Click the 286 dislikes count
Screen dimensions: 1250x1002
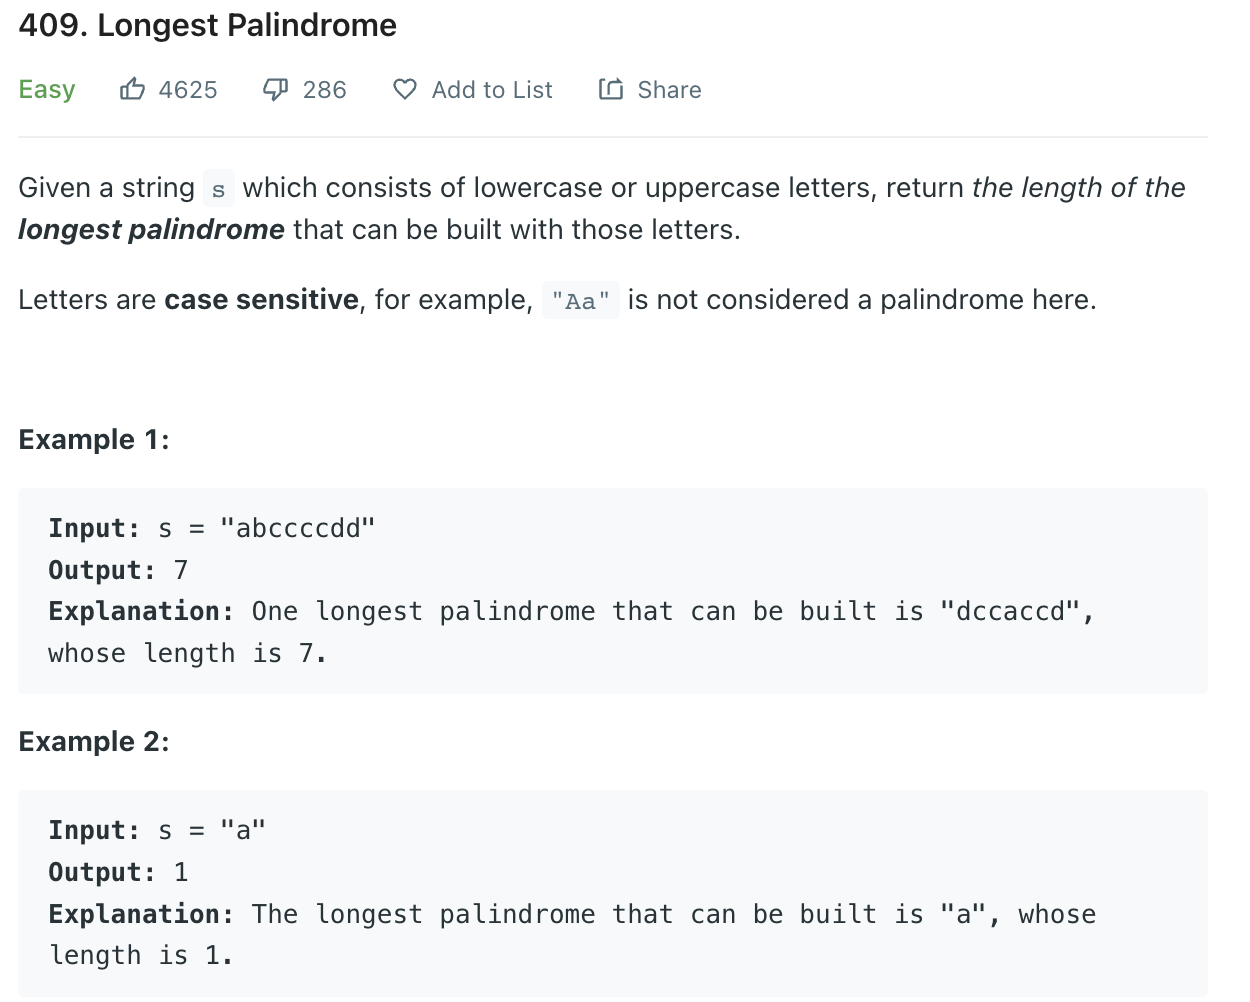325,90
